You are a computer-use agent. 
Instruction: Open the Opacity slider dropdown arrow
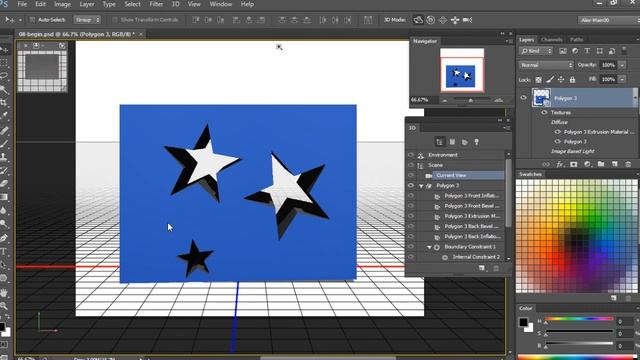[x=622, y=65]
